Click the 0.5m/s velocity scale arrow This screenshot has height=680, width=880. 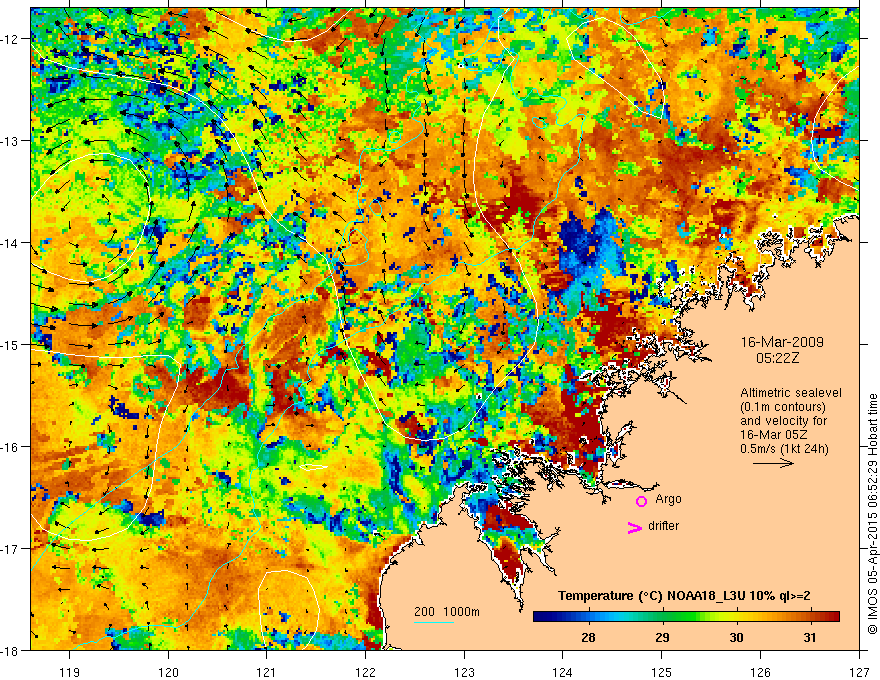click(x=773, y=463)
